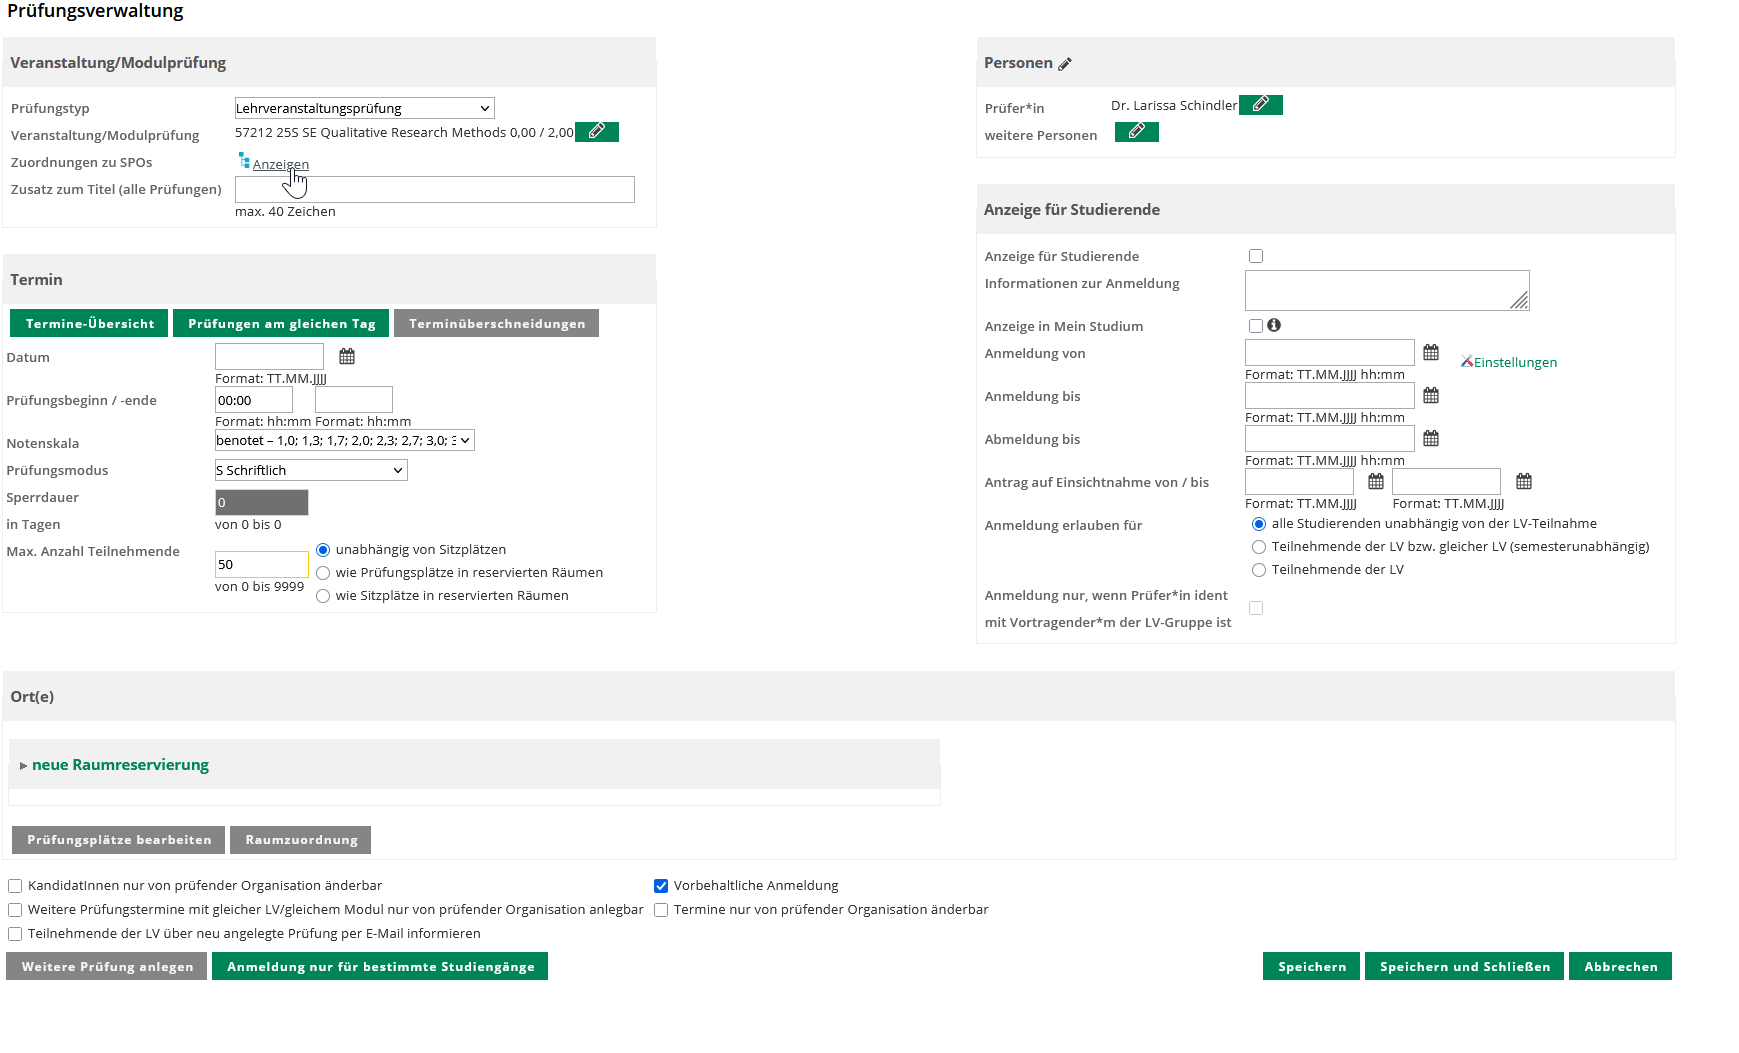Open the Notenskala dropdown
Image resolution: width=1739 pixels, height=1053 pixels.
pyautogui.click(x=344, y=441)
